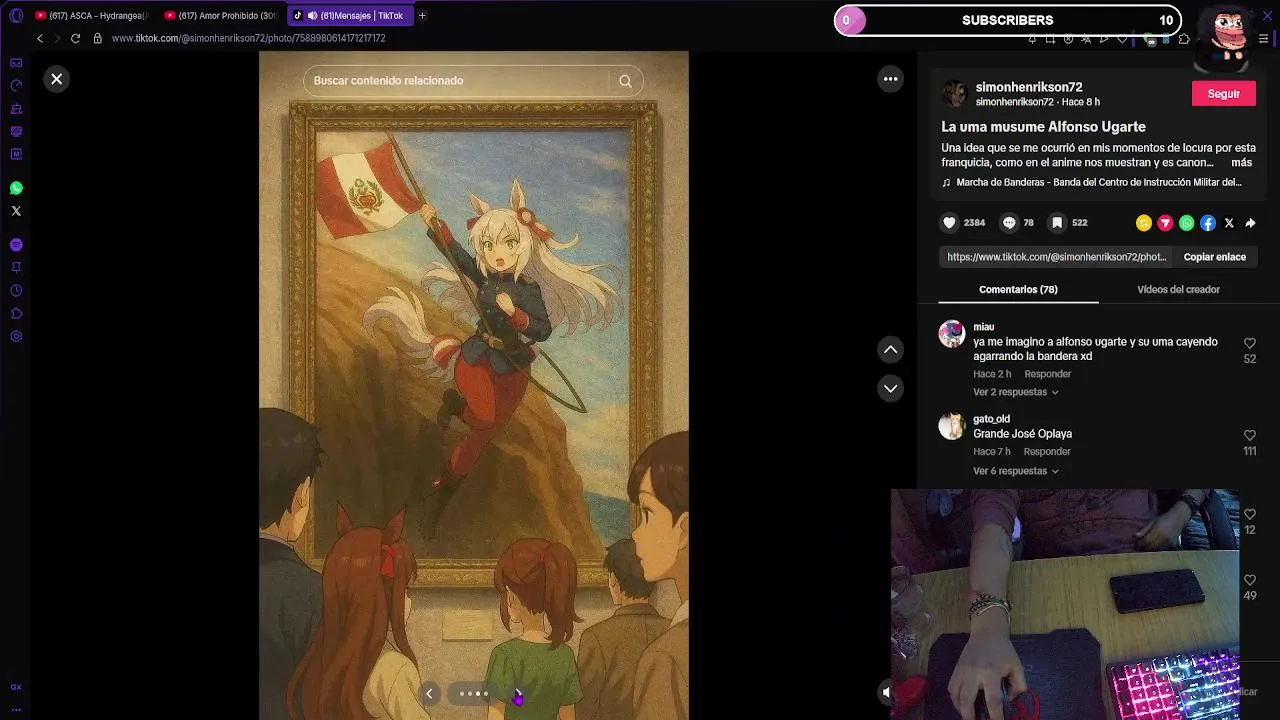The image size is (1280, 720).
Task: Like miau's comment heart
Action: [1250, 343]
